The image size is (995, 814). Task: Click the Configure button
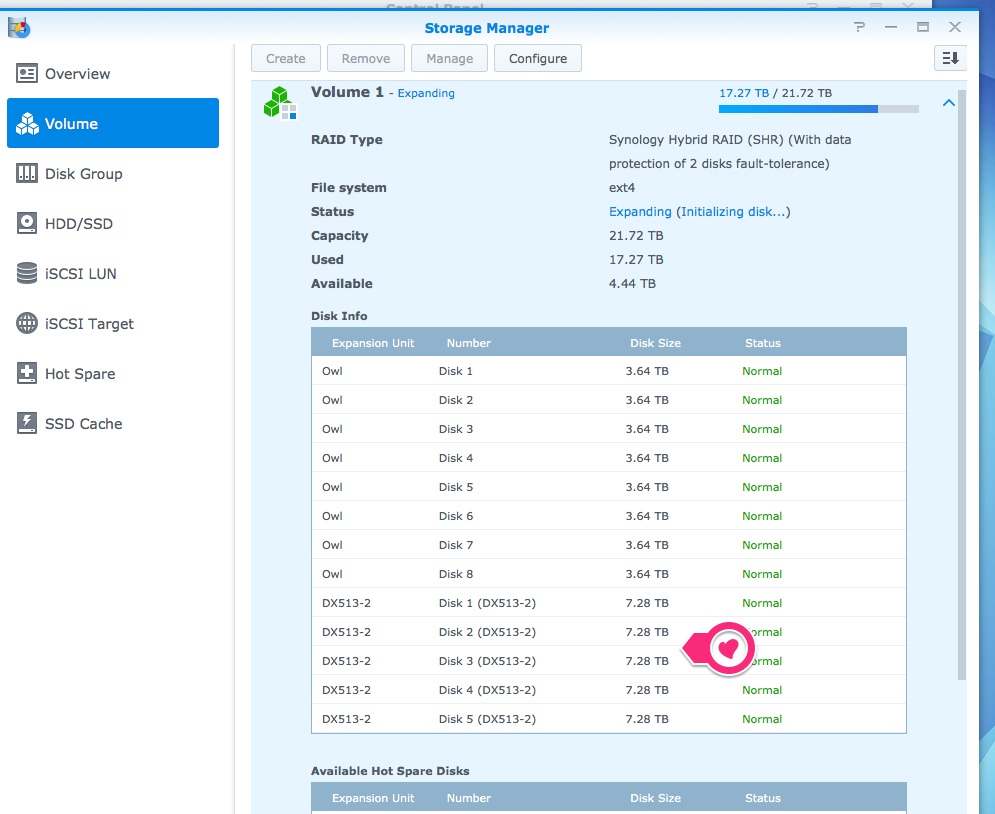[537, 58]
